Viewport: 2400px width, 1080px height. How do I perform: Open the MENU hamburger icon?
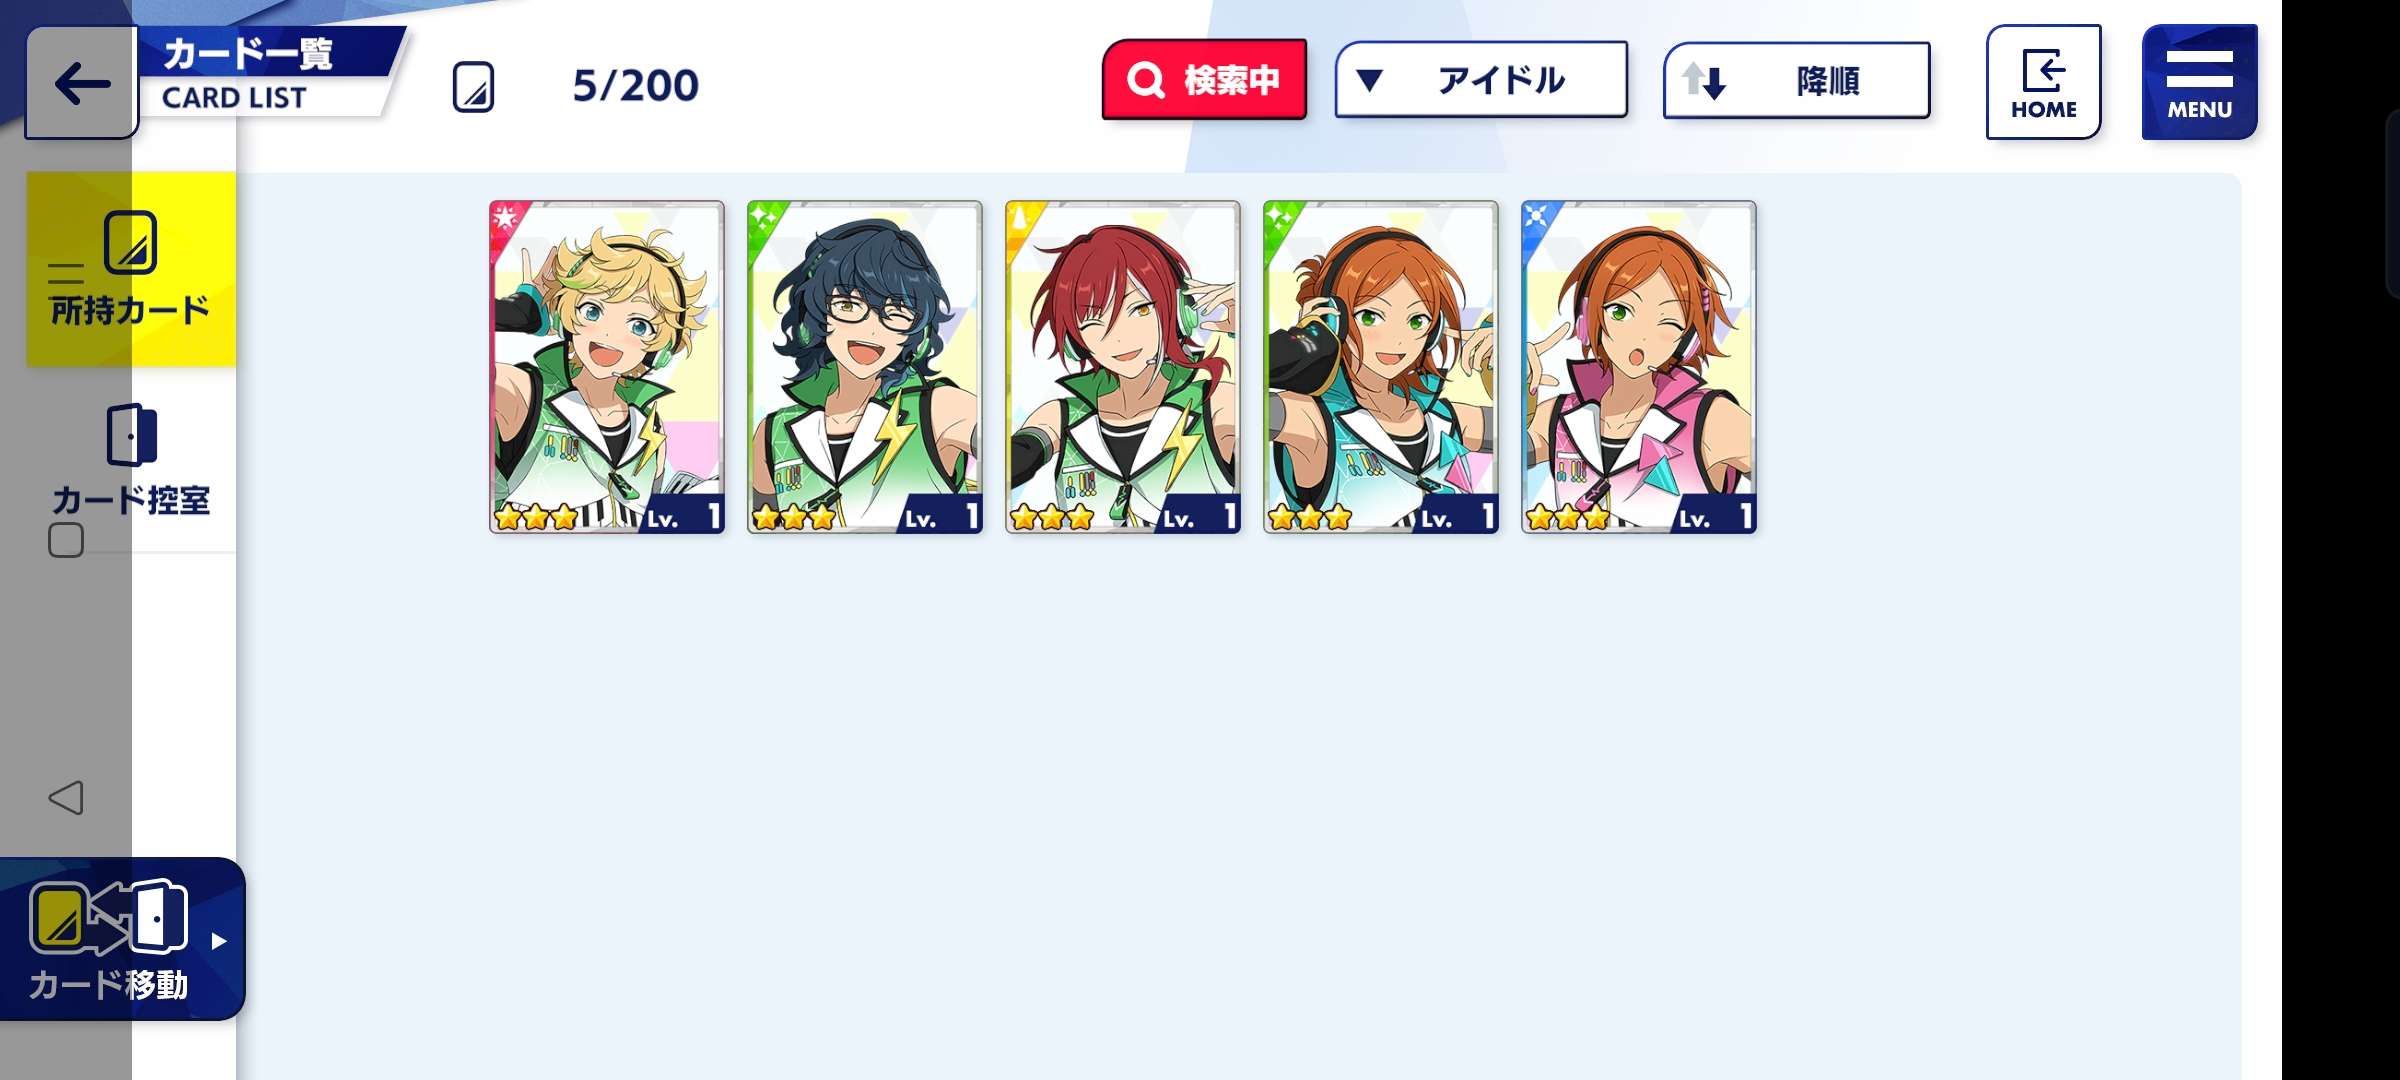(x=2199, y=82)
